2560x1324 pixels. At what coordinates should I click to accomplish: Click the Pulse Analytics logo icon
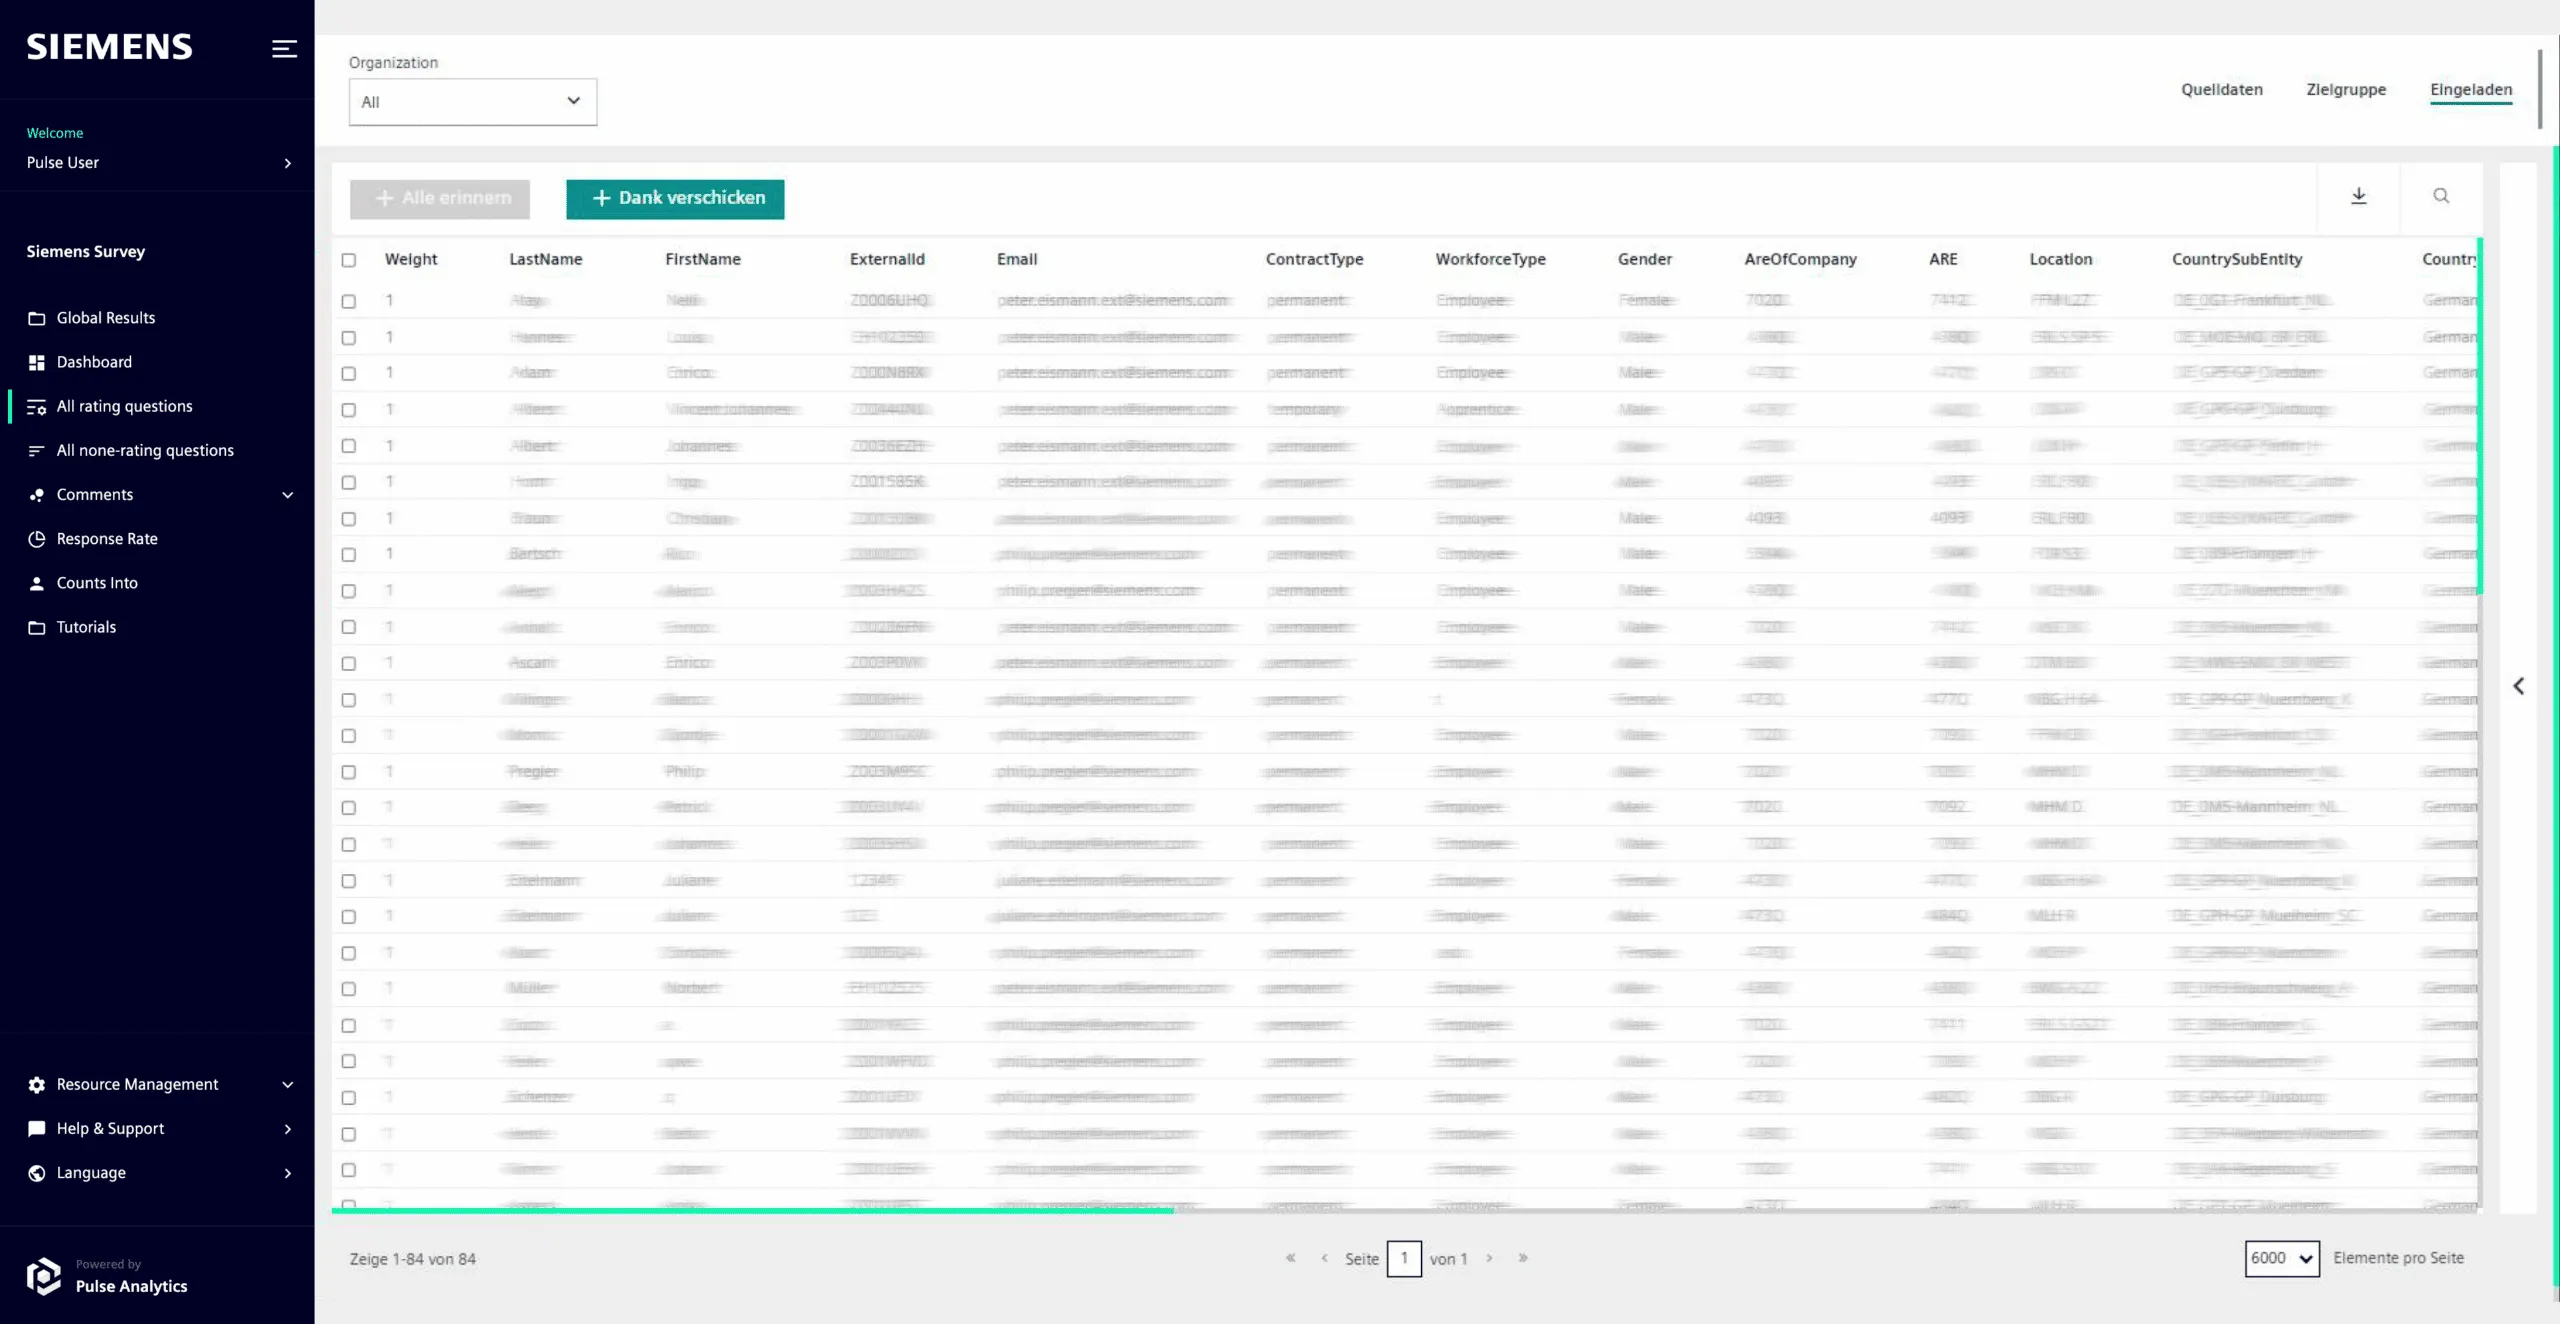click(43, 1276)
